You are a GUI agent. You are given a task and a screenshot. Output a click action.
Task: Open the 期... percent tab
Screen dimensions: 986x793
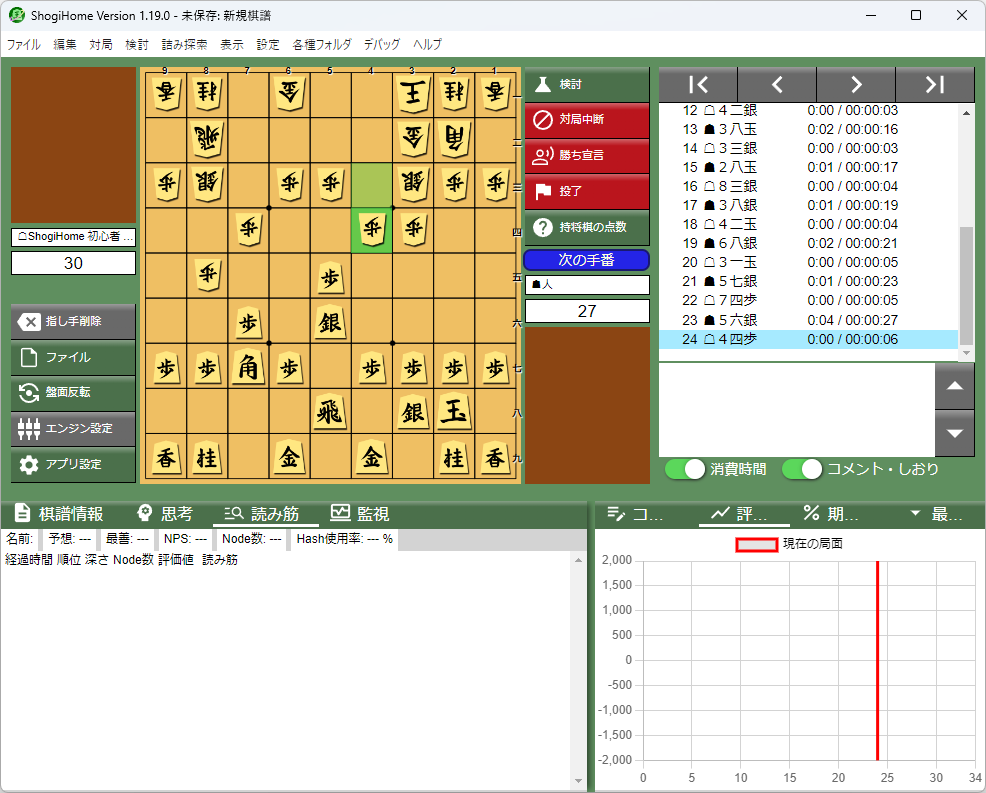tap(831, 514)
